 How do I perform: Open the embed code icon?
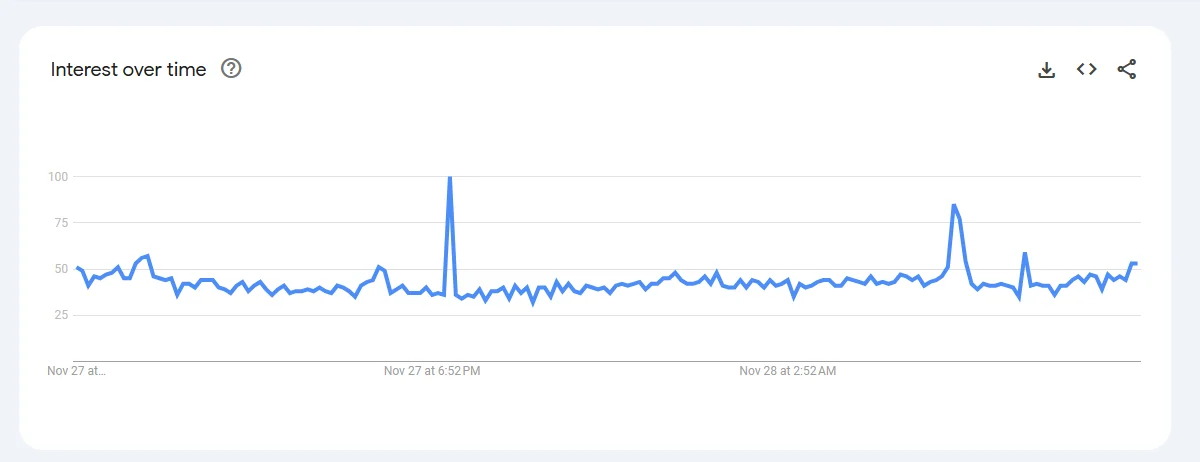tap(1087, 69)
